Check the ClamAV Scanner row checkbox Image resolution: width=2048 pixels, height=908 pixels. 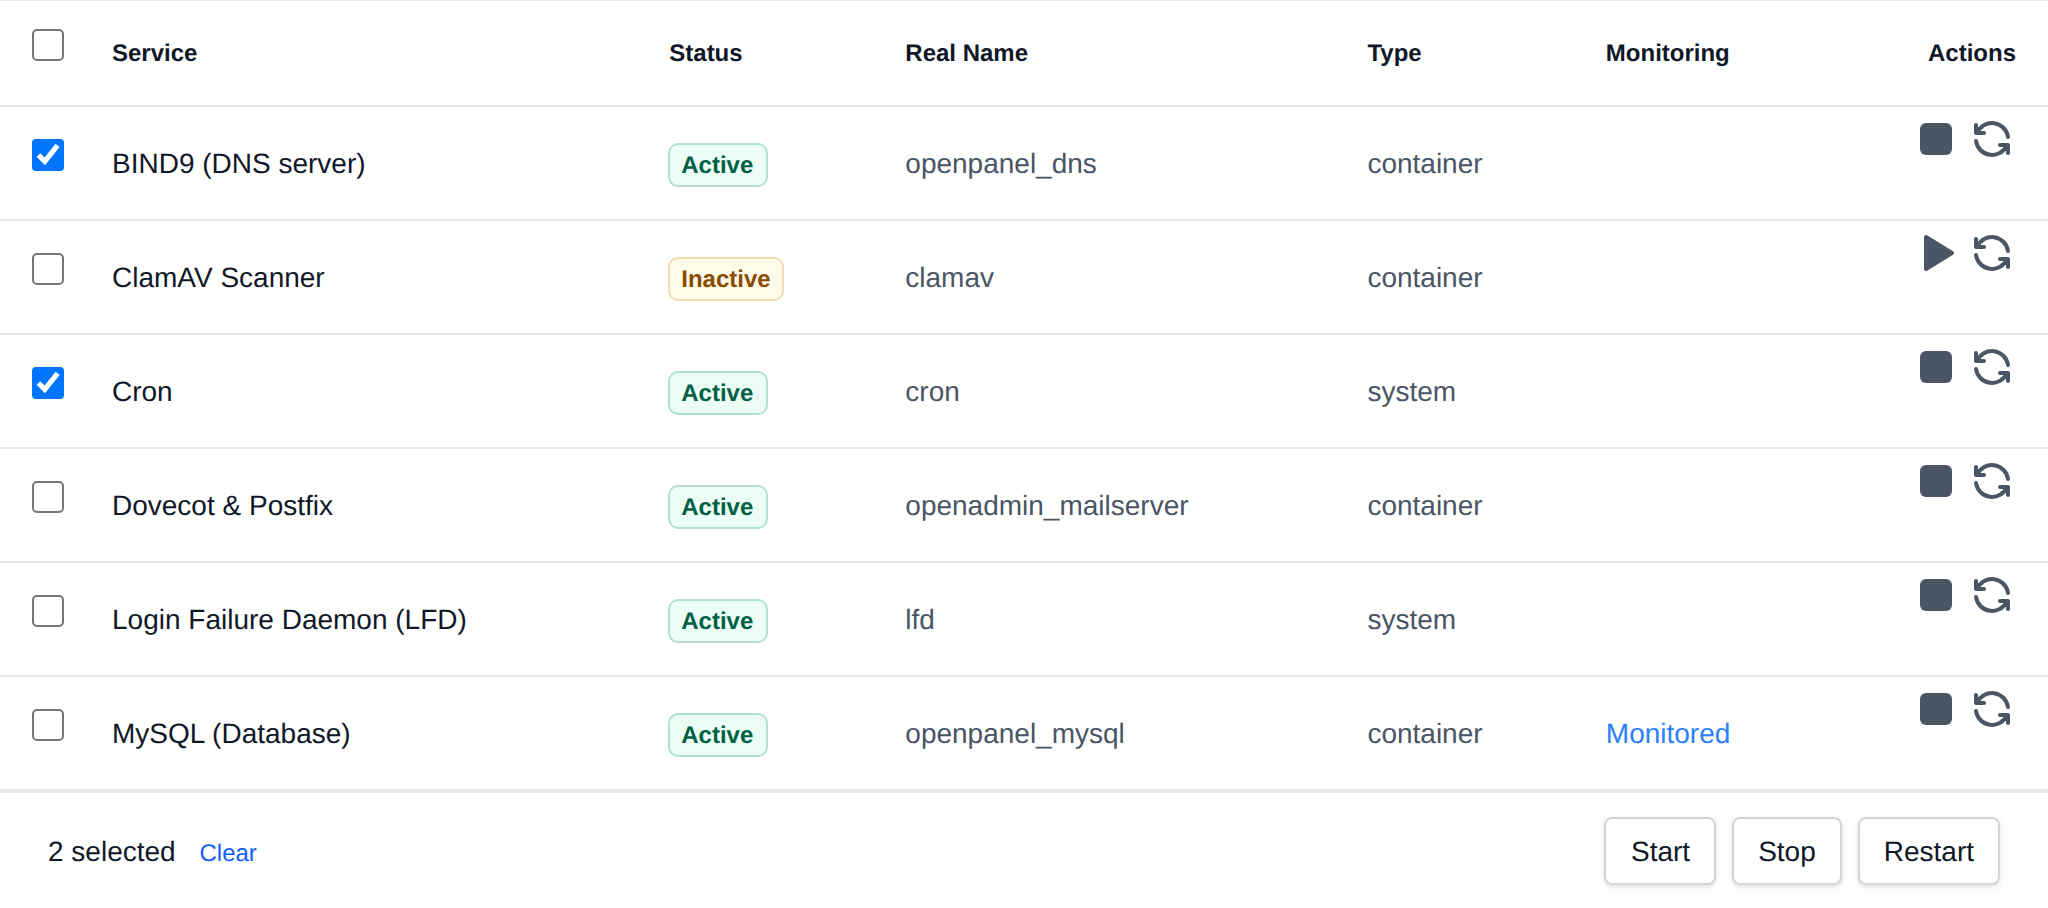[x=48, y=269]
